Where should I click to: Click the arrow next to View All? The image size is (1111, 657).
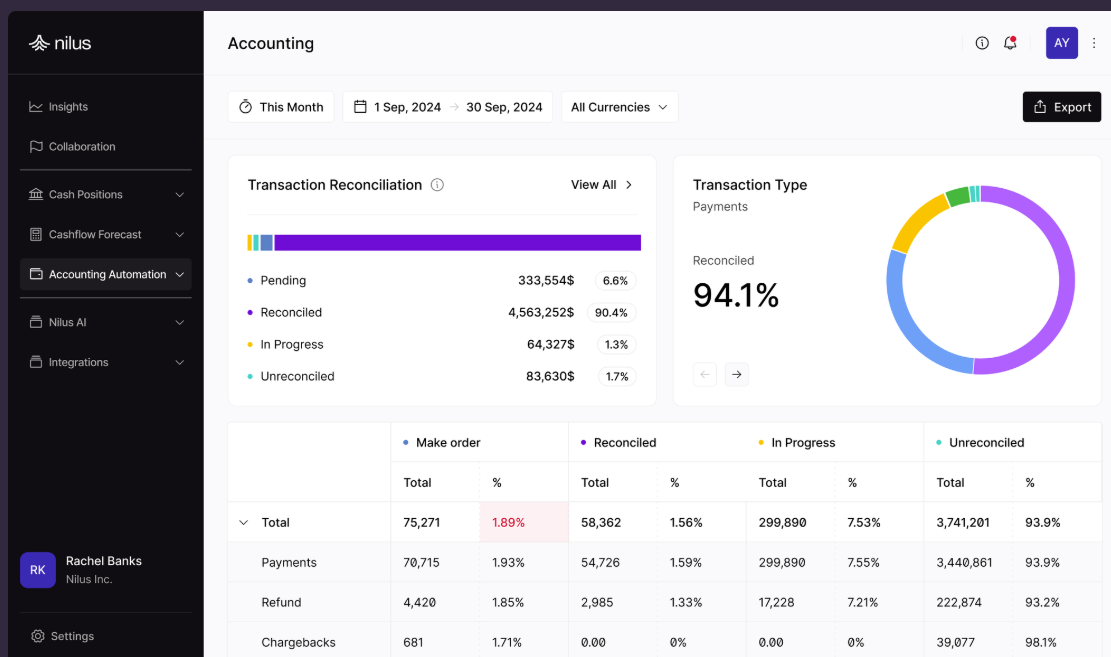point(628,185)
